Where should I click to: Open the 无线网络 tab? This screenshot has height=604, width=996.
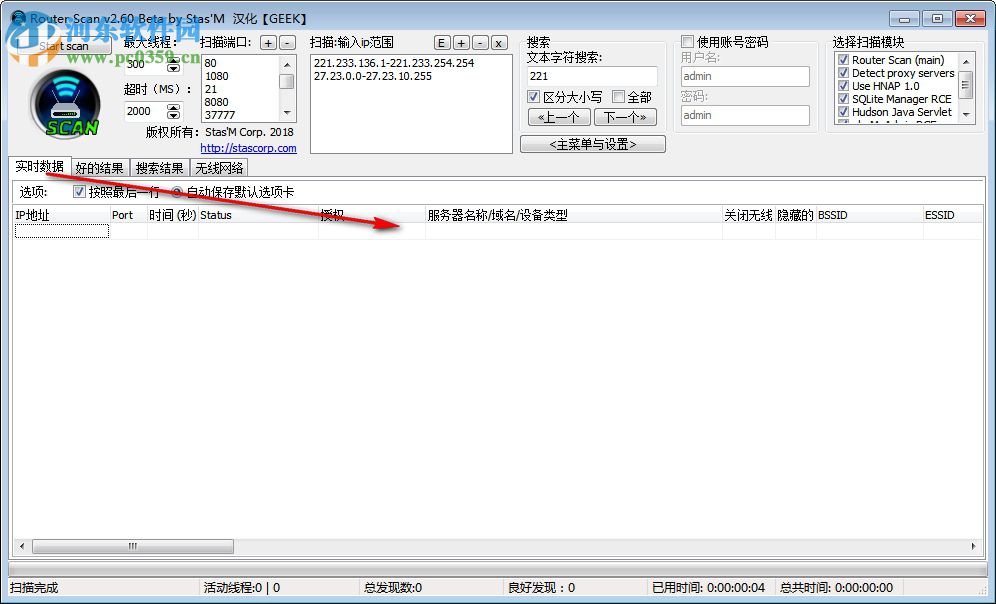(218, 167)
